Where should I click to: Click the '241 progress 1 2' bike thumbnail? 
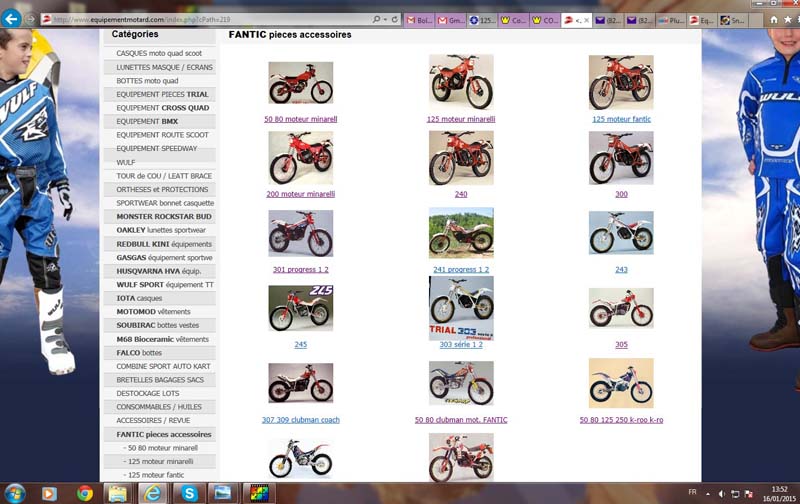tap(461, 233)
